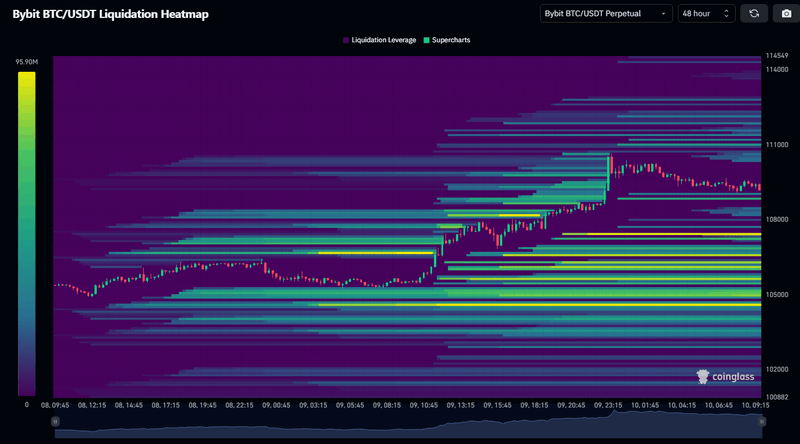800x444 pixels.
Task: Click the 08, 12:15 time axis label
Action: pos(92,405)
